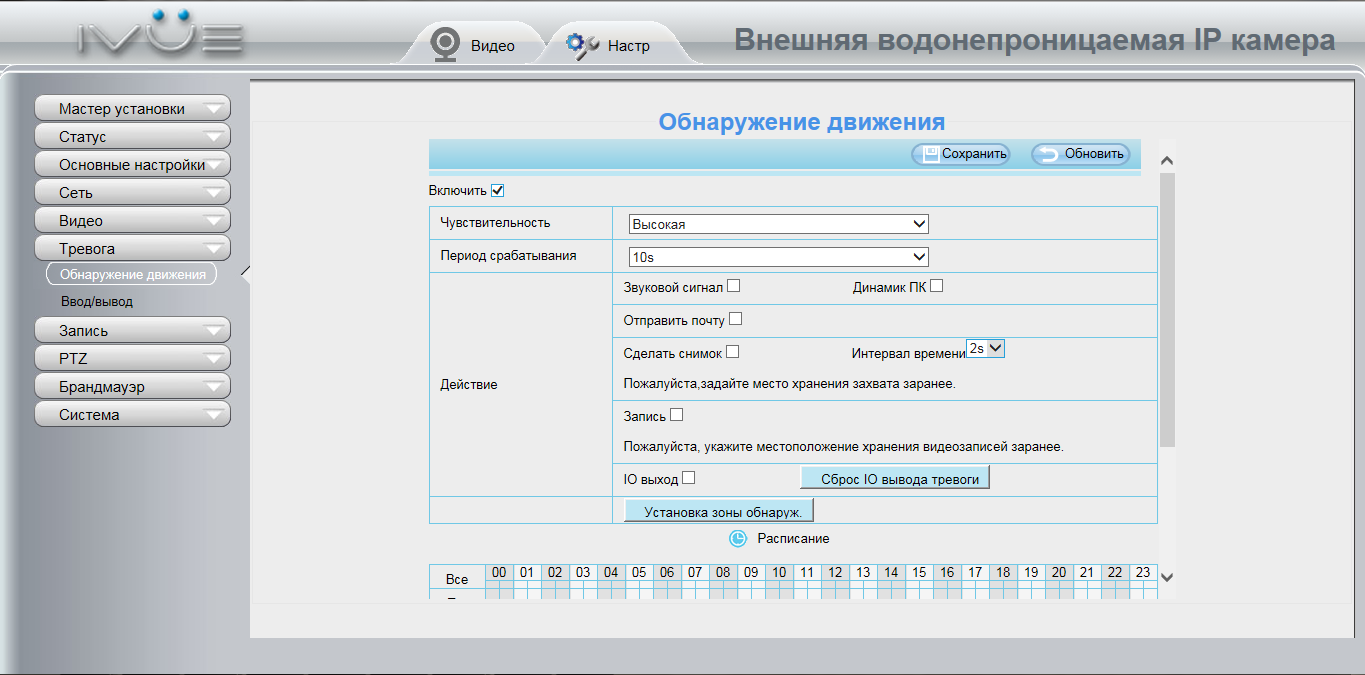Select Обнаружение движения submenu item
The height and width of the screenshot is (675, 1365).
[132, 274]
